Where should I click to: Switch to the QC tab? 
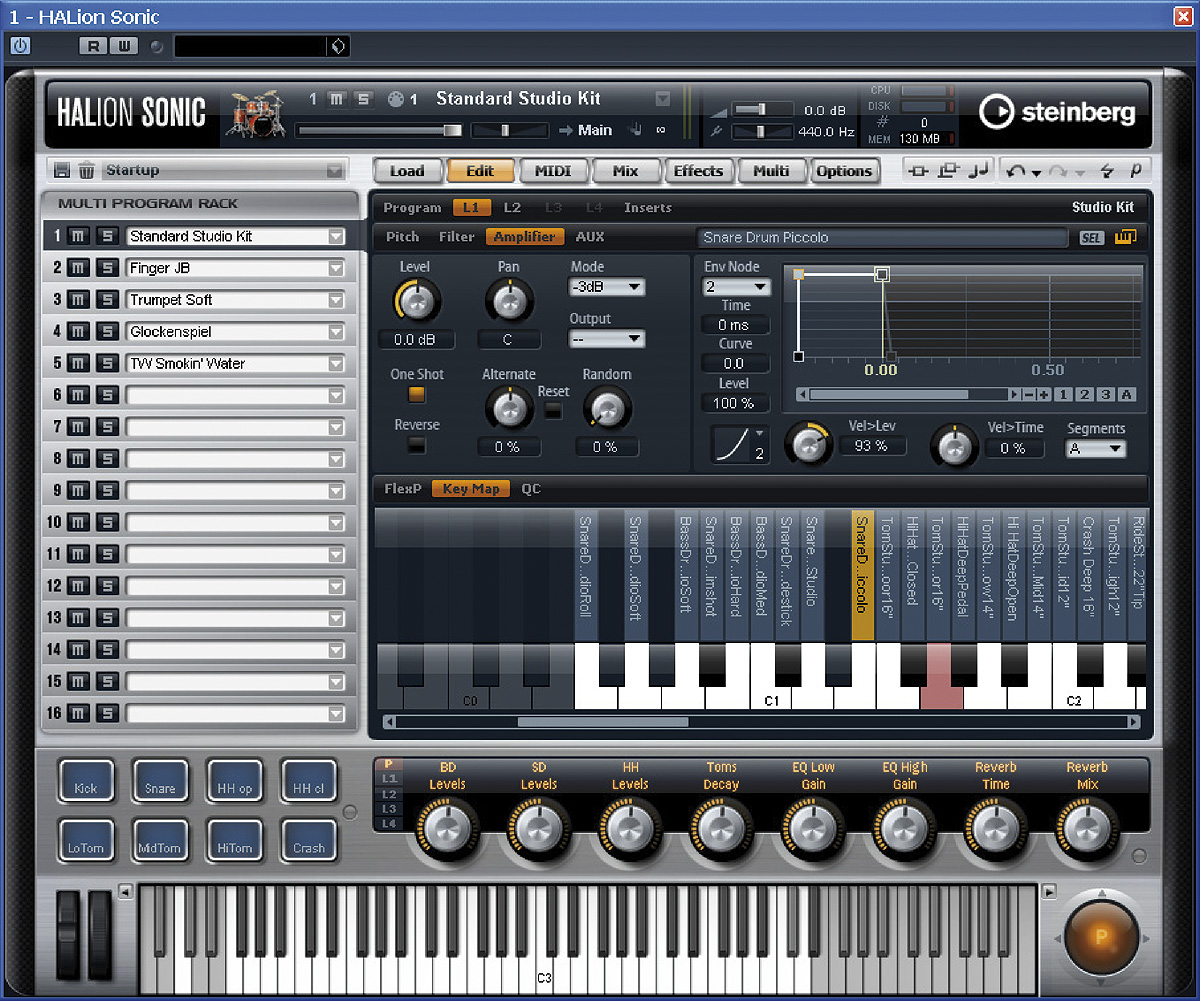[531, 489]
